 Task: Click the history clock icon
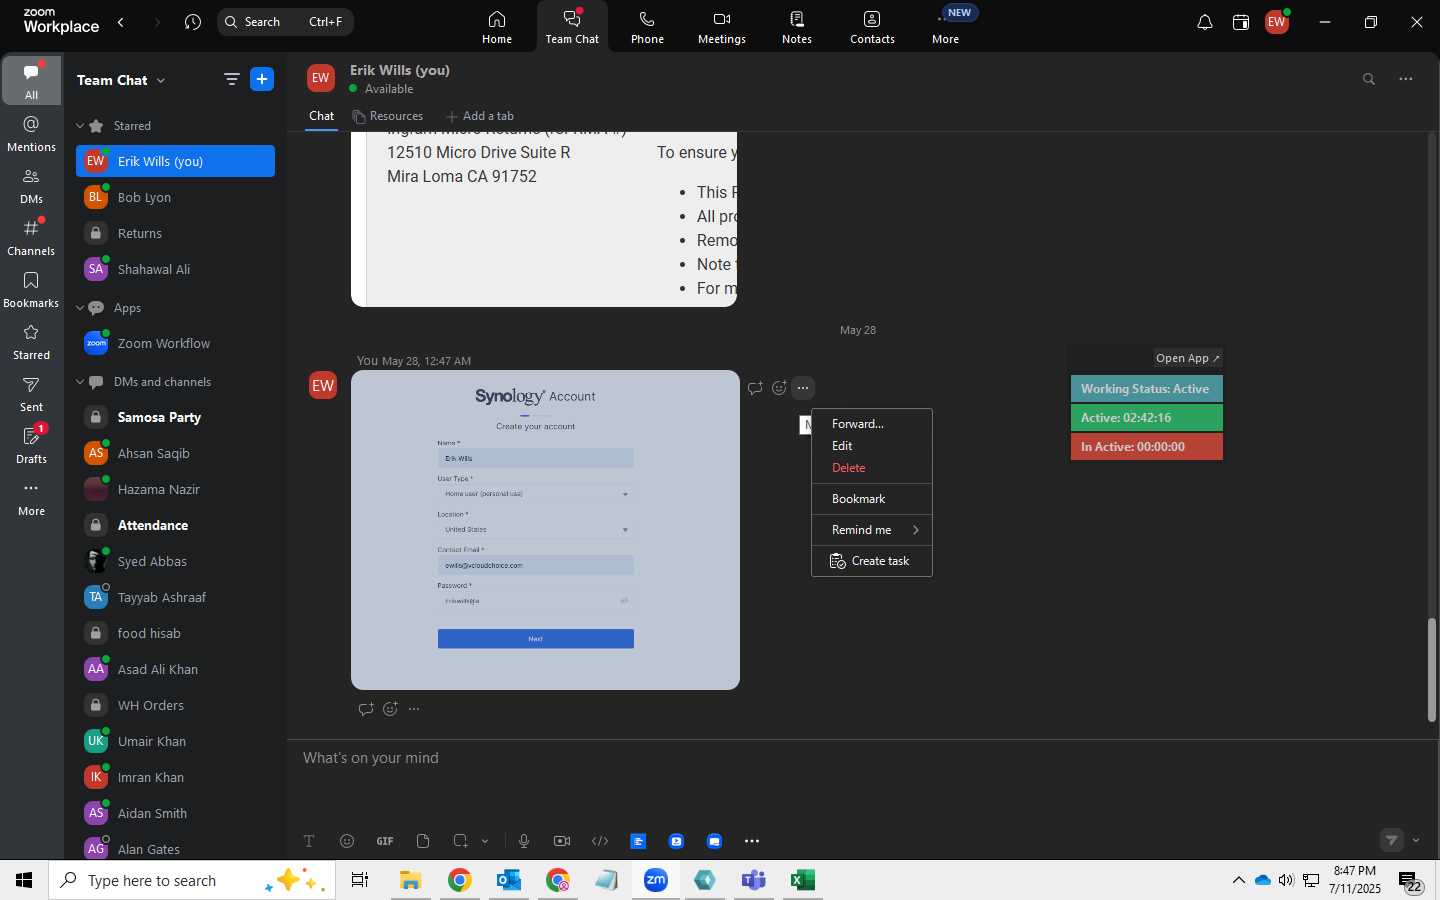pos(193,22)
